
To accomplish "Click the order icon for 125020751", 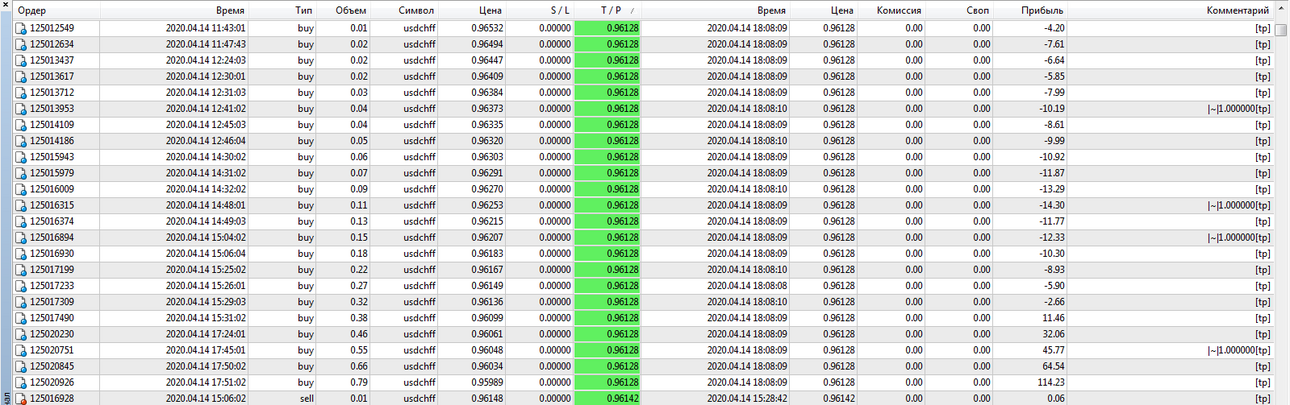I will [x=21, y=350].
